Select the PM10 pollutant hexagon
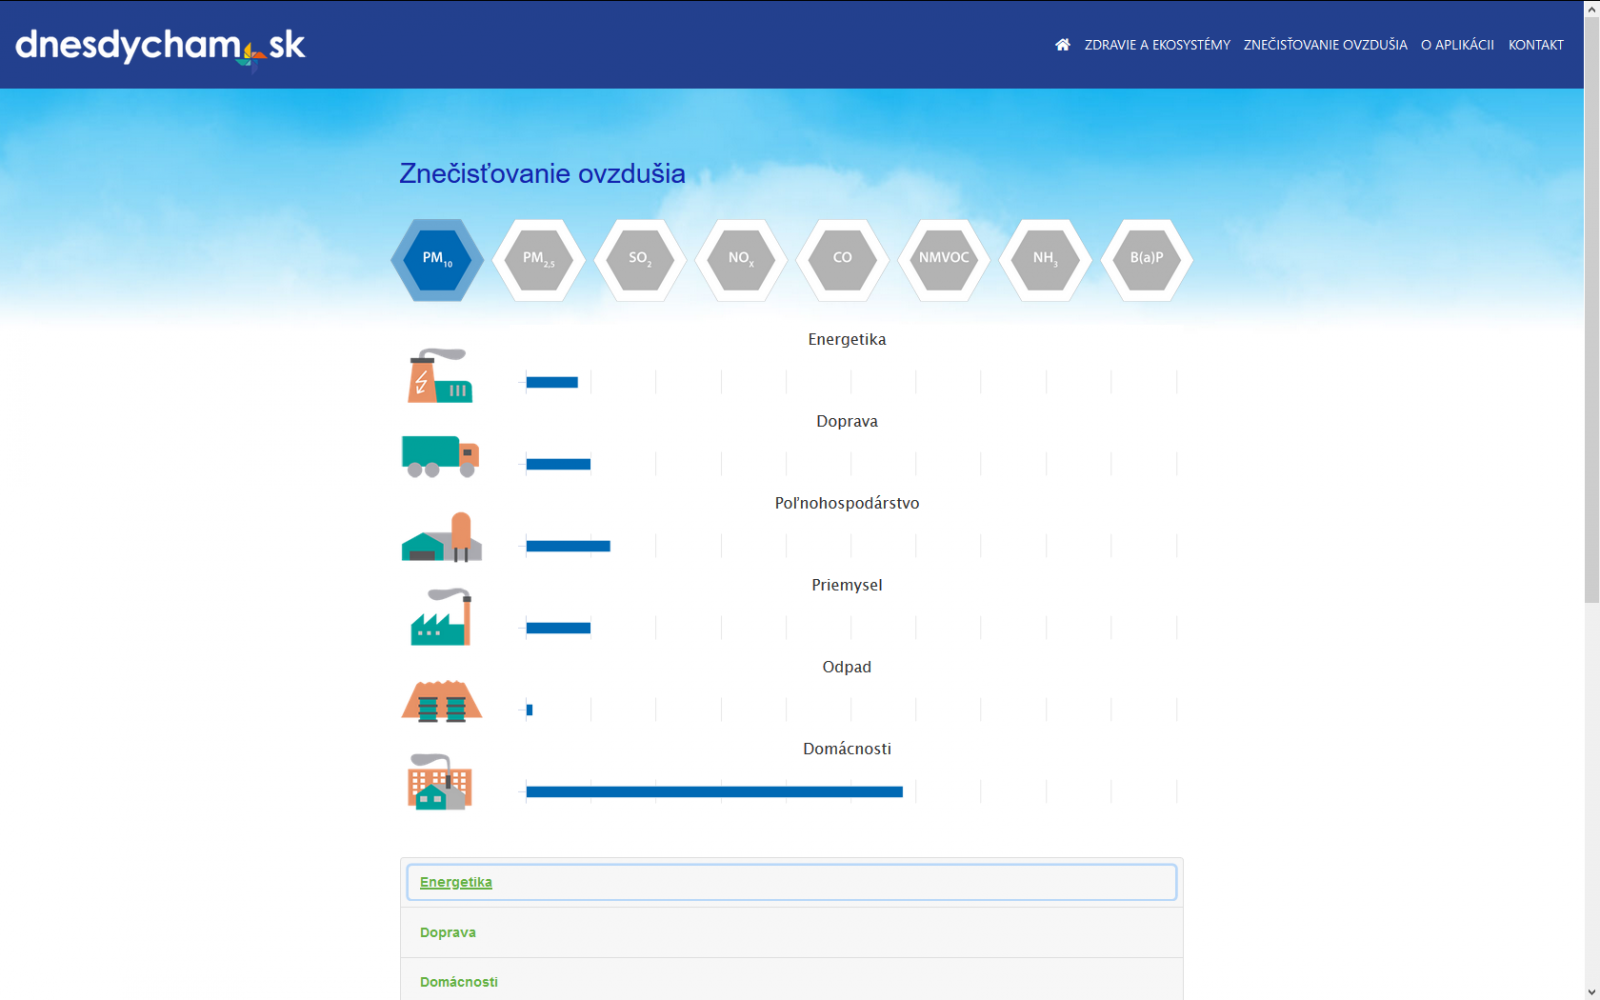 (x=437, y=259)
